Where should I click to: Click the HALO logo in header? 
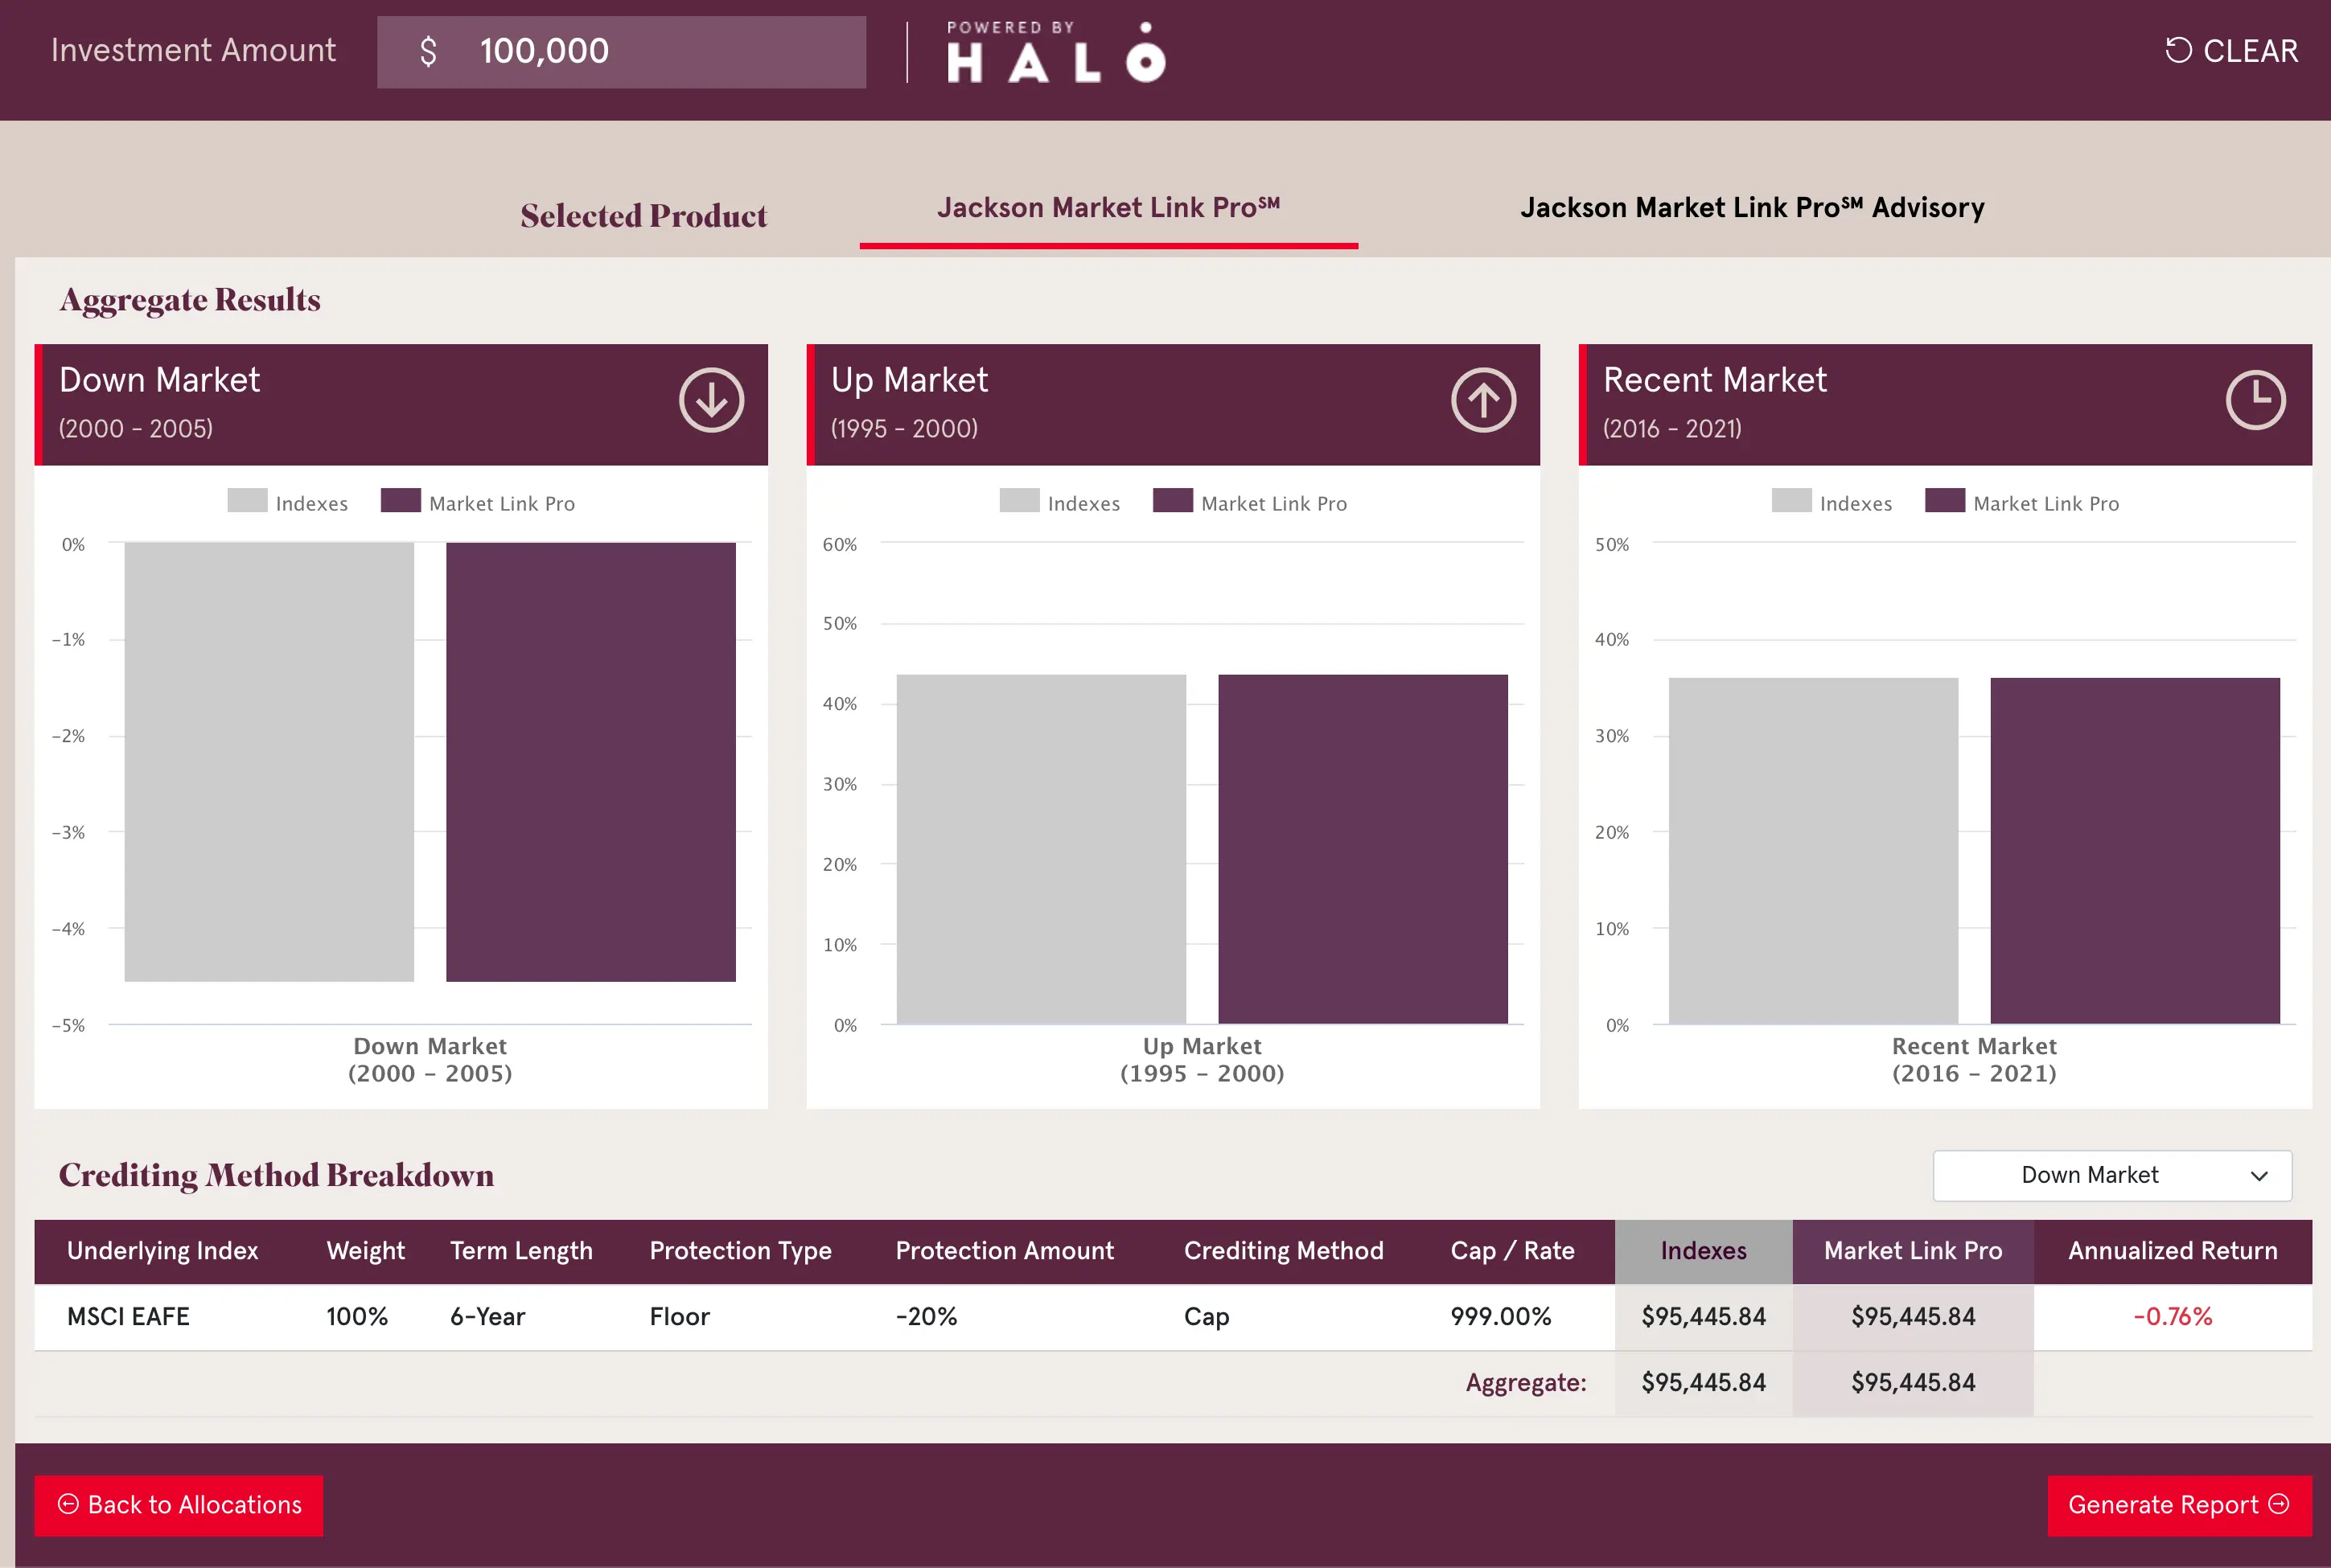tap(1056, 51)
